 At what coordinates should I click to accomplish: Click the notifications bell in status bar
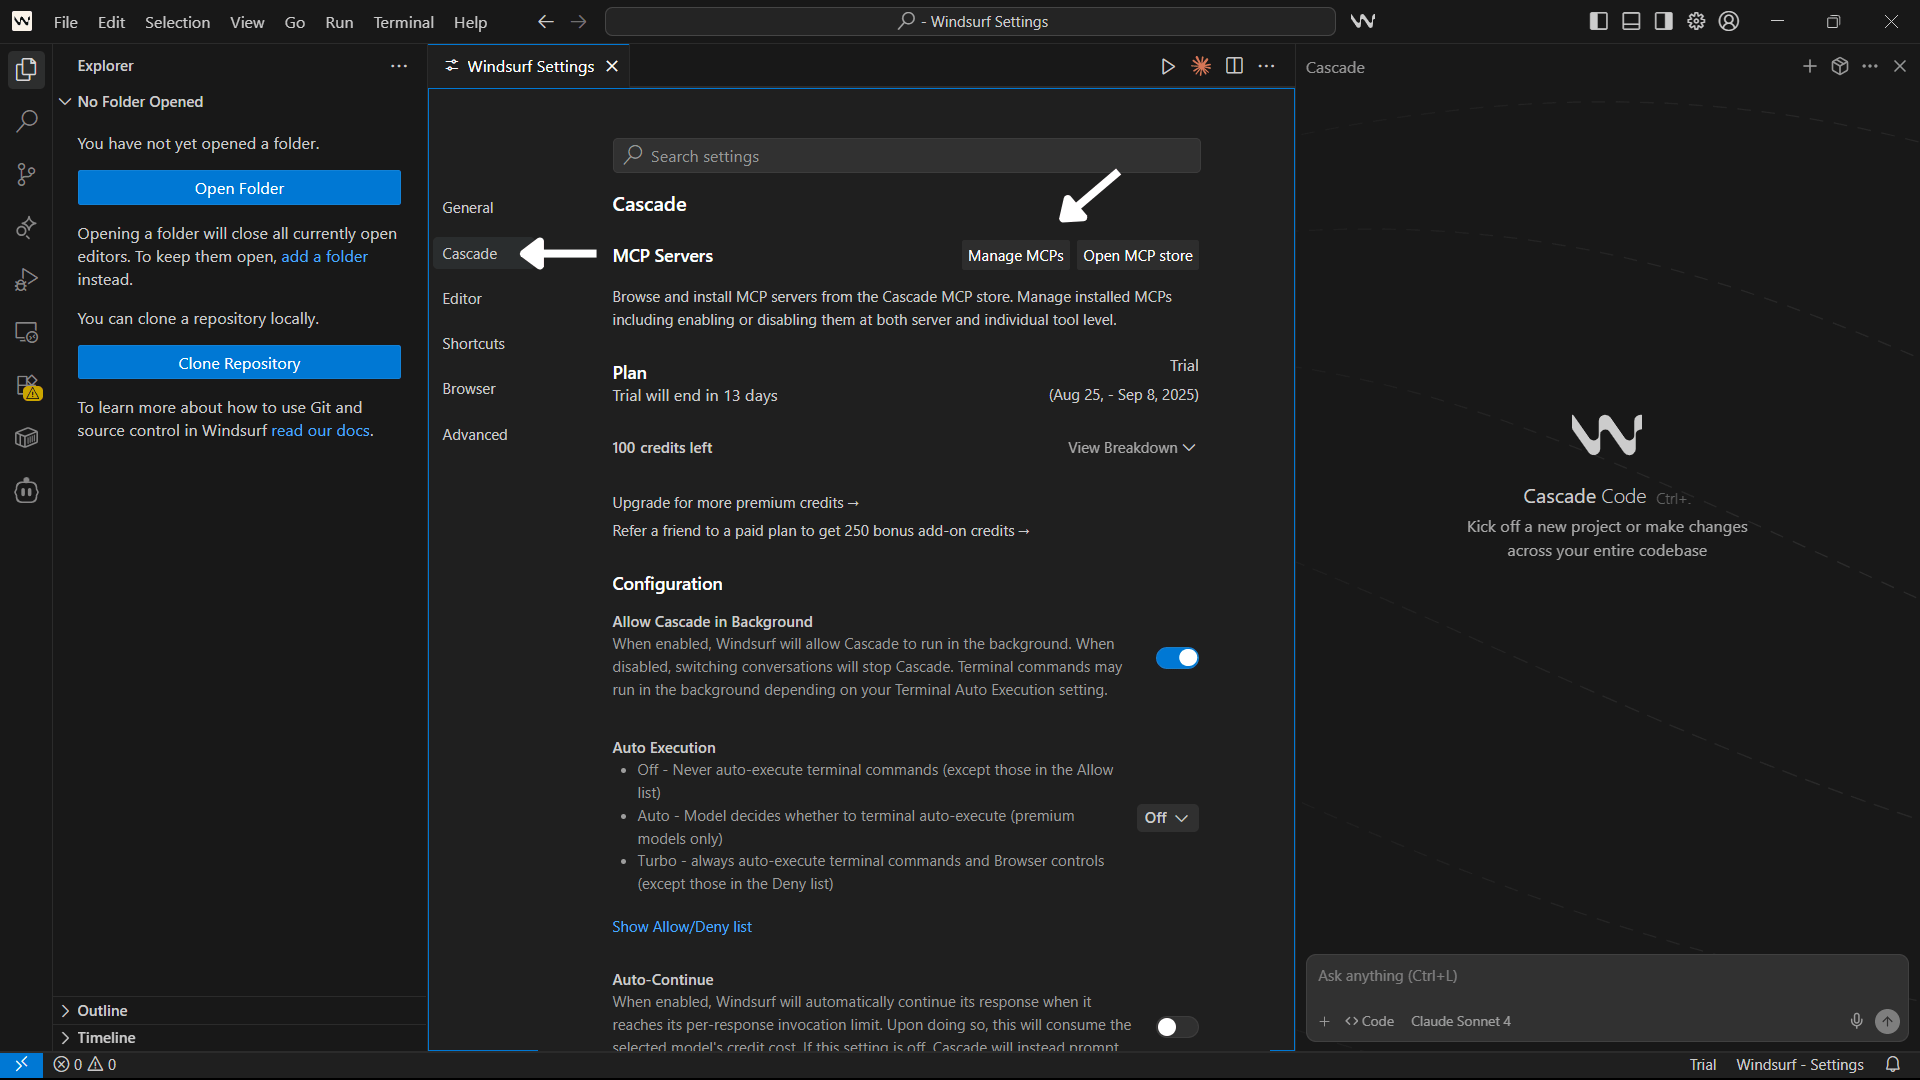click(x=1893, y=1064)
